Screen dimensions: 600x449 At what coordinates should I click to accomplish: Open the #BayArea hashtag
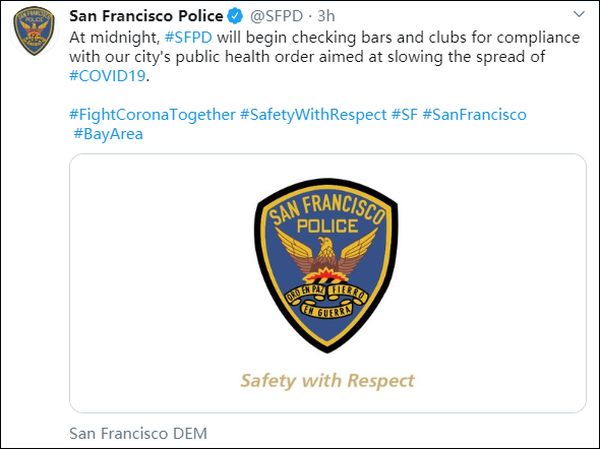(108, 133)
